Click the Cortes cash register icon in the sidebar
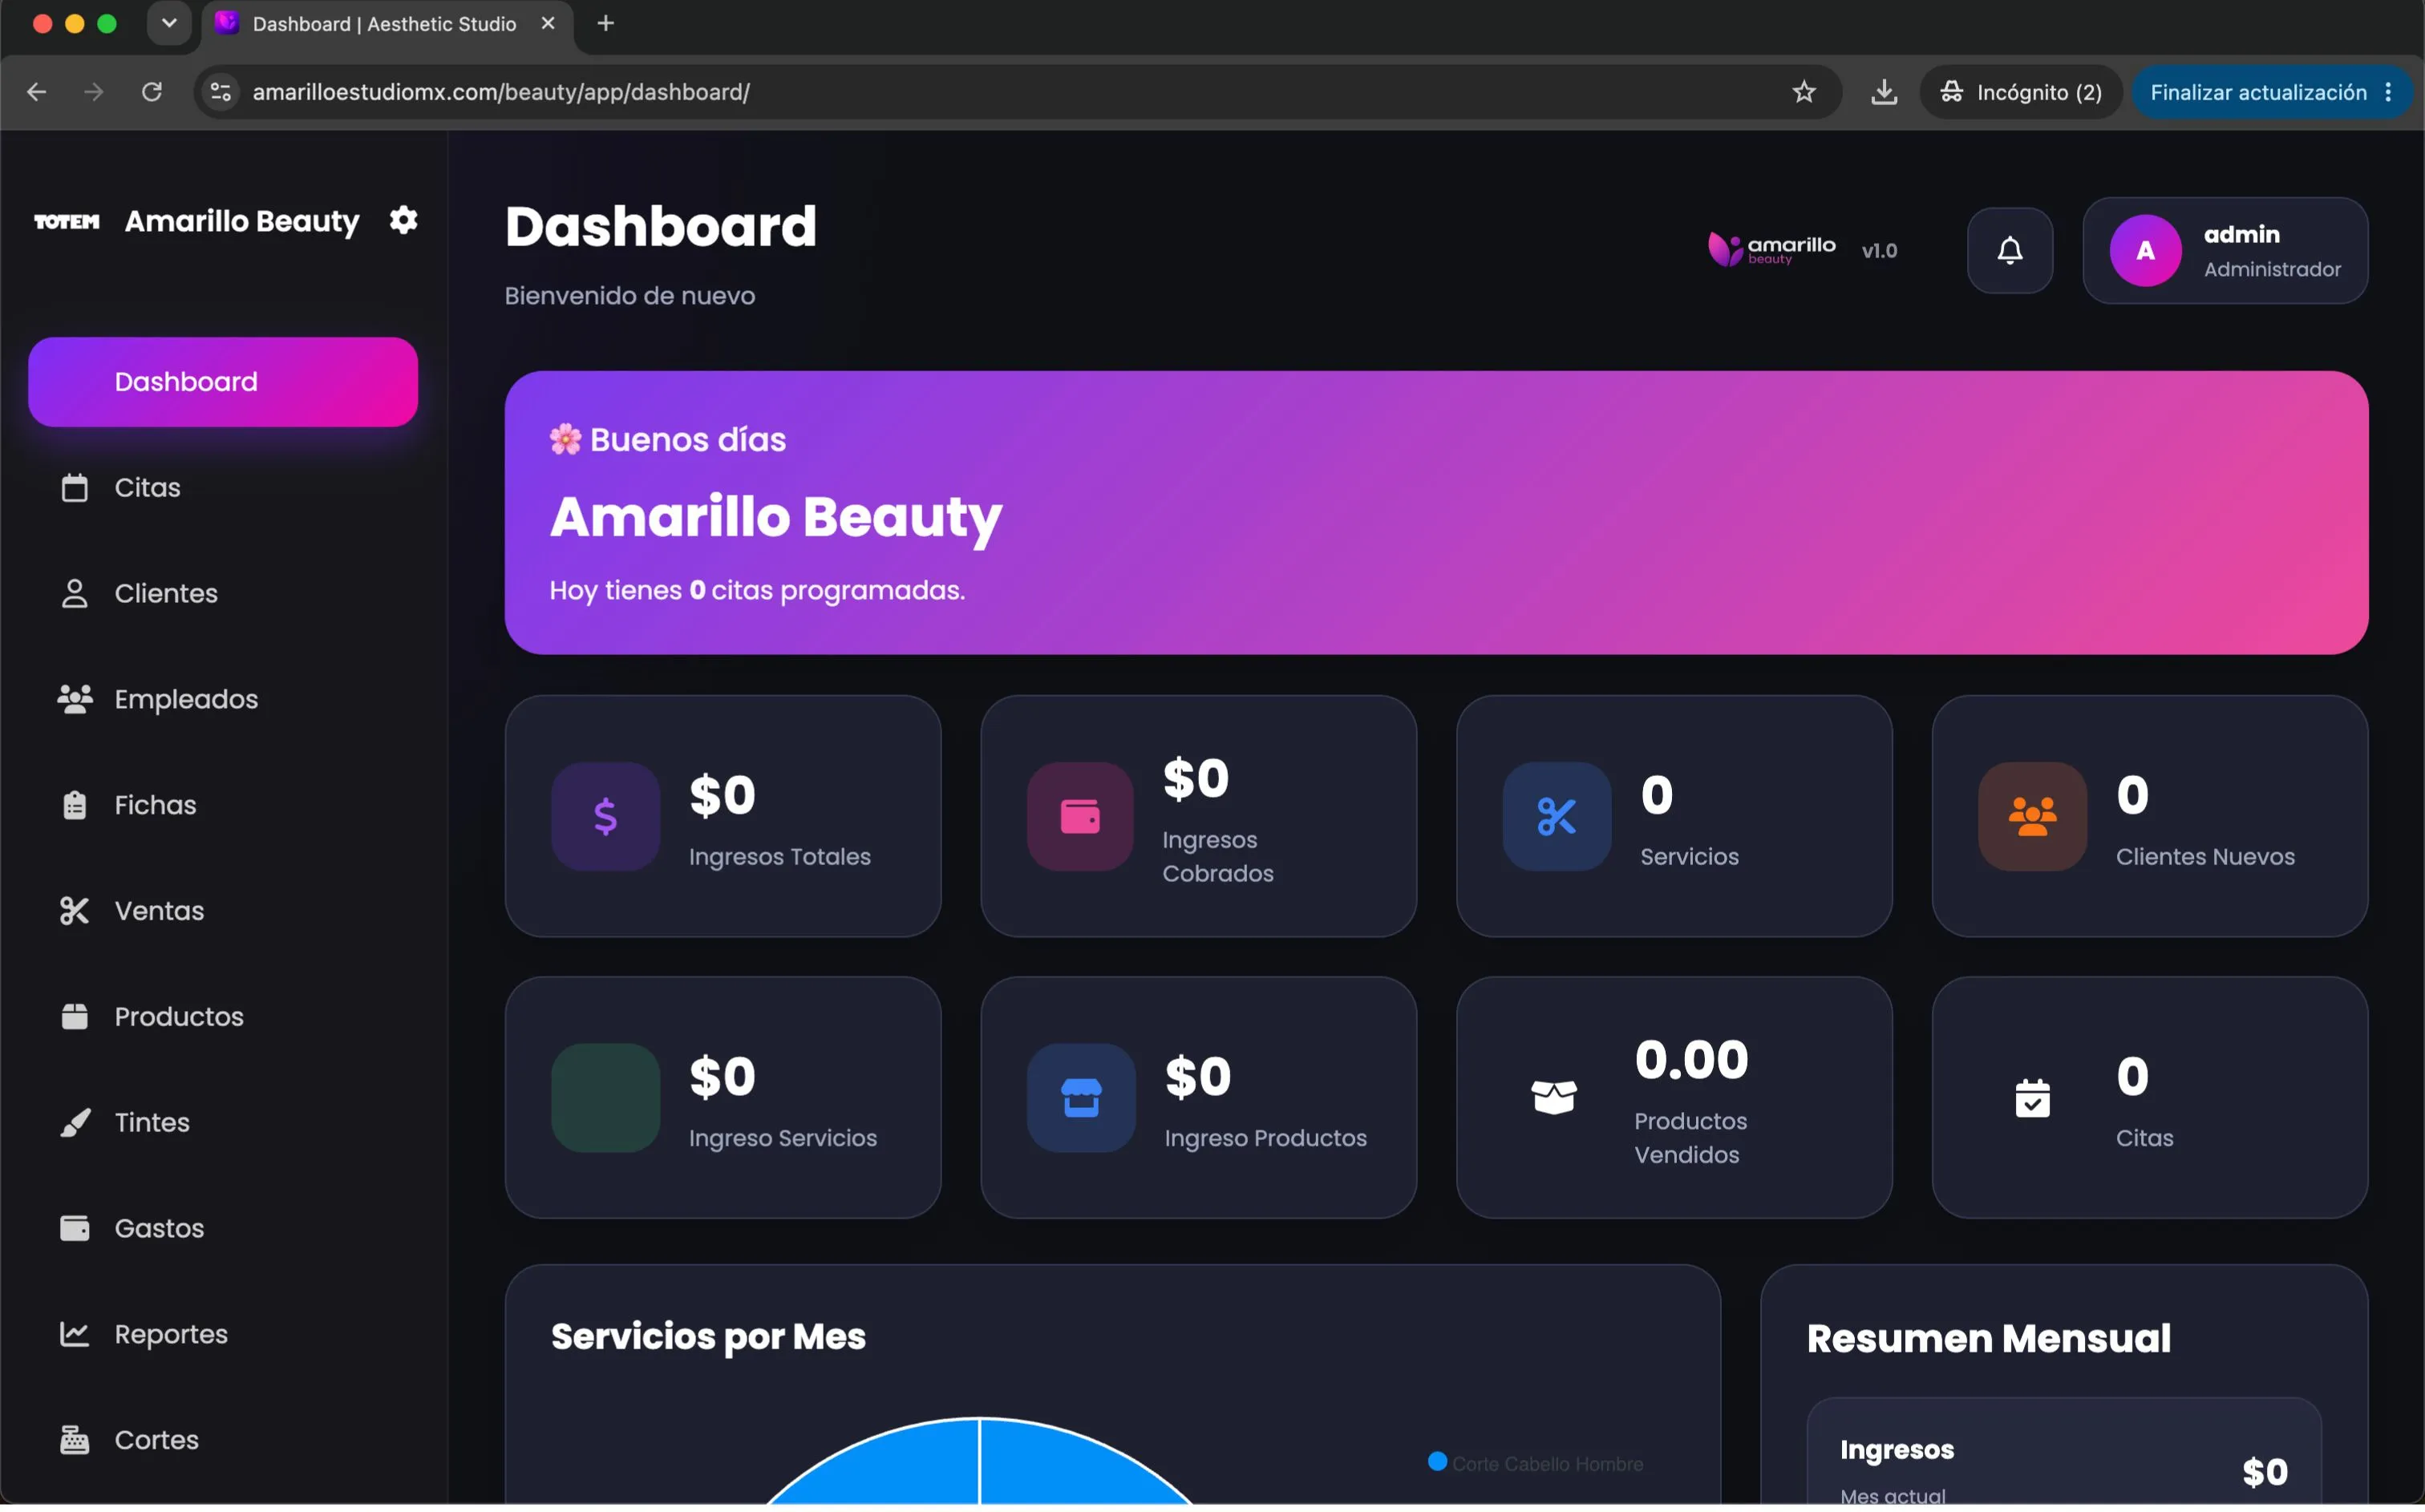2425x1512 pixels. coord(74,1440)
